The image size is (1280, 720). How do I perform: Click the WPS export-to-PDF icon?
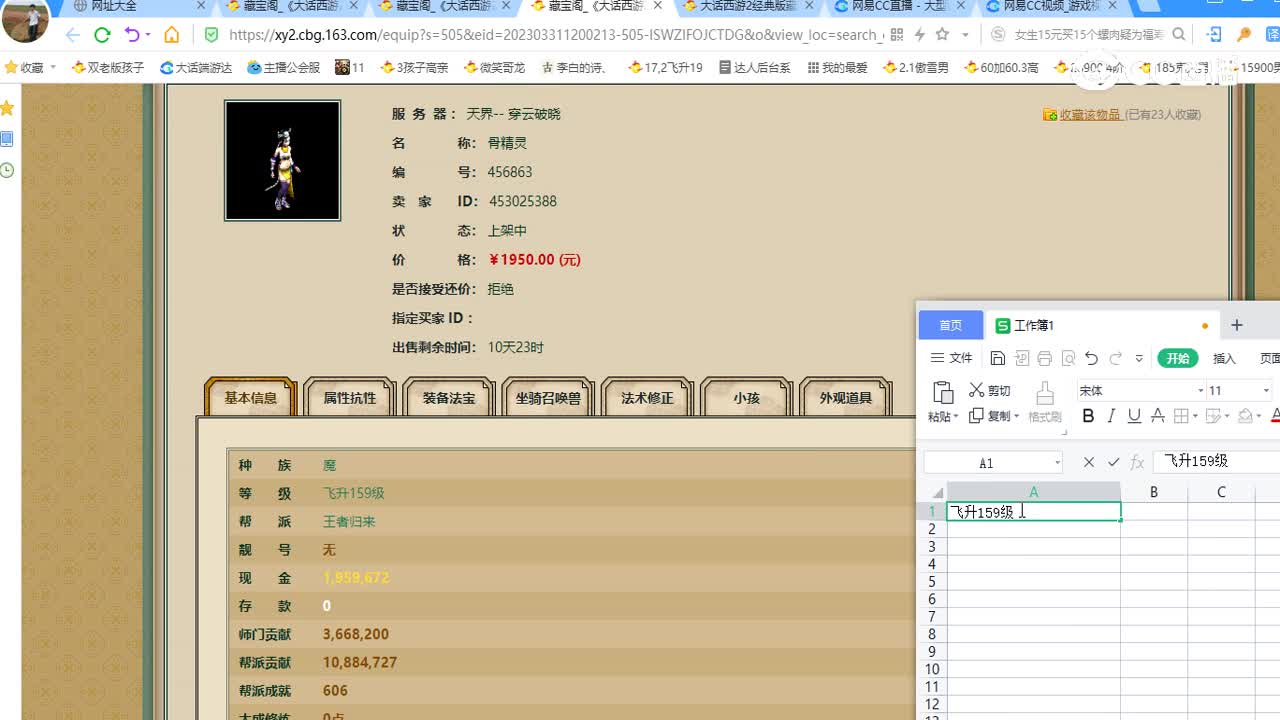click(x=1022, y=358)
